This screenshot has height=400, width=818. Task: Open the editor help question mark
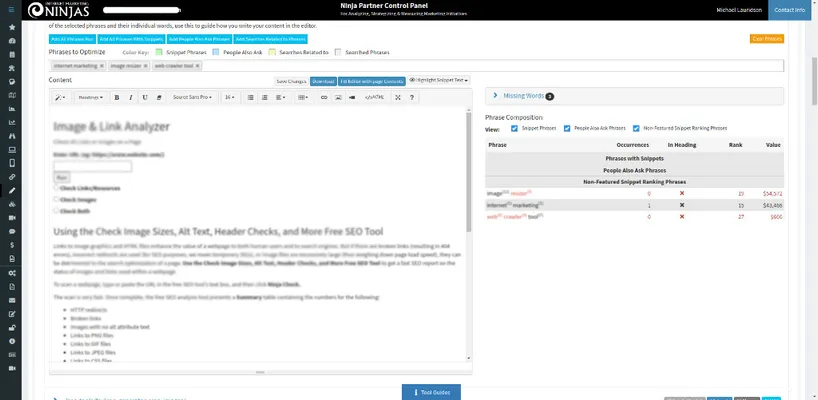pos(411,97)
